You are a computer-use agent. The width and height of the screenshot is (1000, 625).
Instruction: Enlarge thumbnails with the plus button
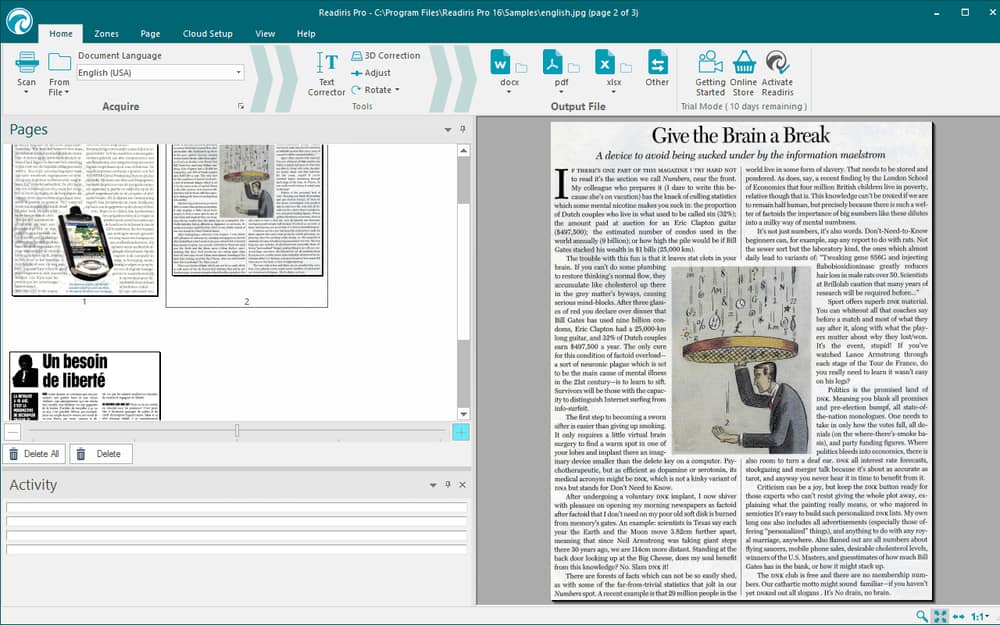click(460, 432)
